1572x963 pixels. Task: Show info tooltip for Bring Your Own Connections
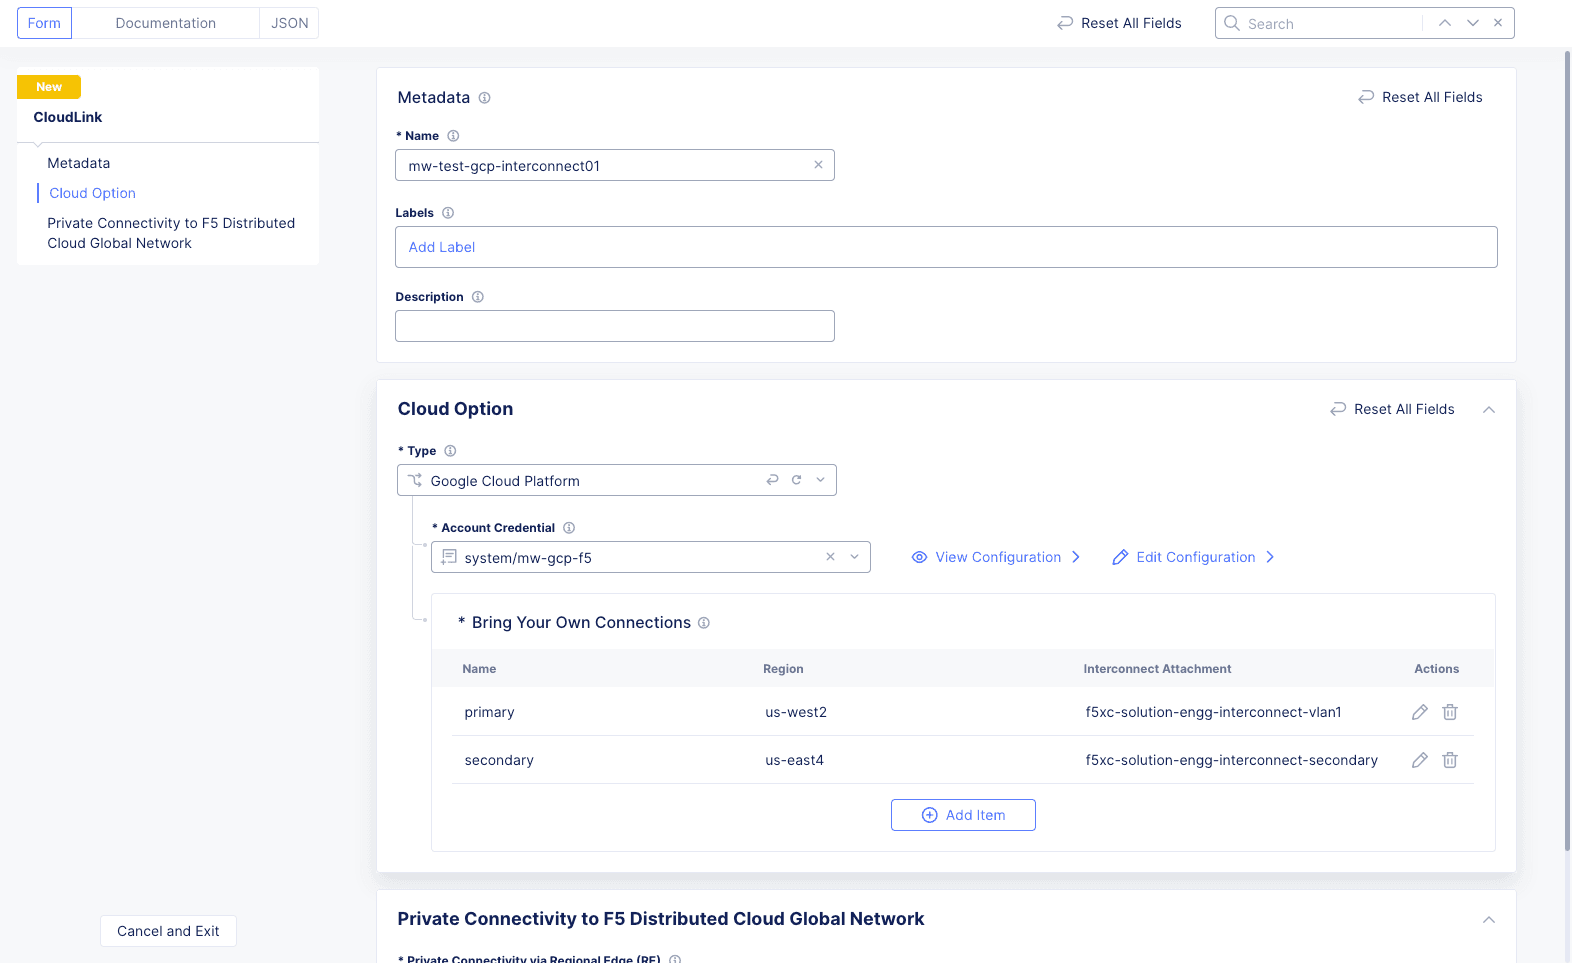click(x=704, y=623)
